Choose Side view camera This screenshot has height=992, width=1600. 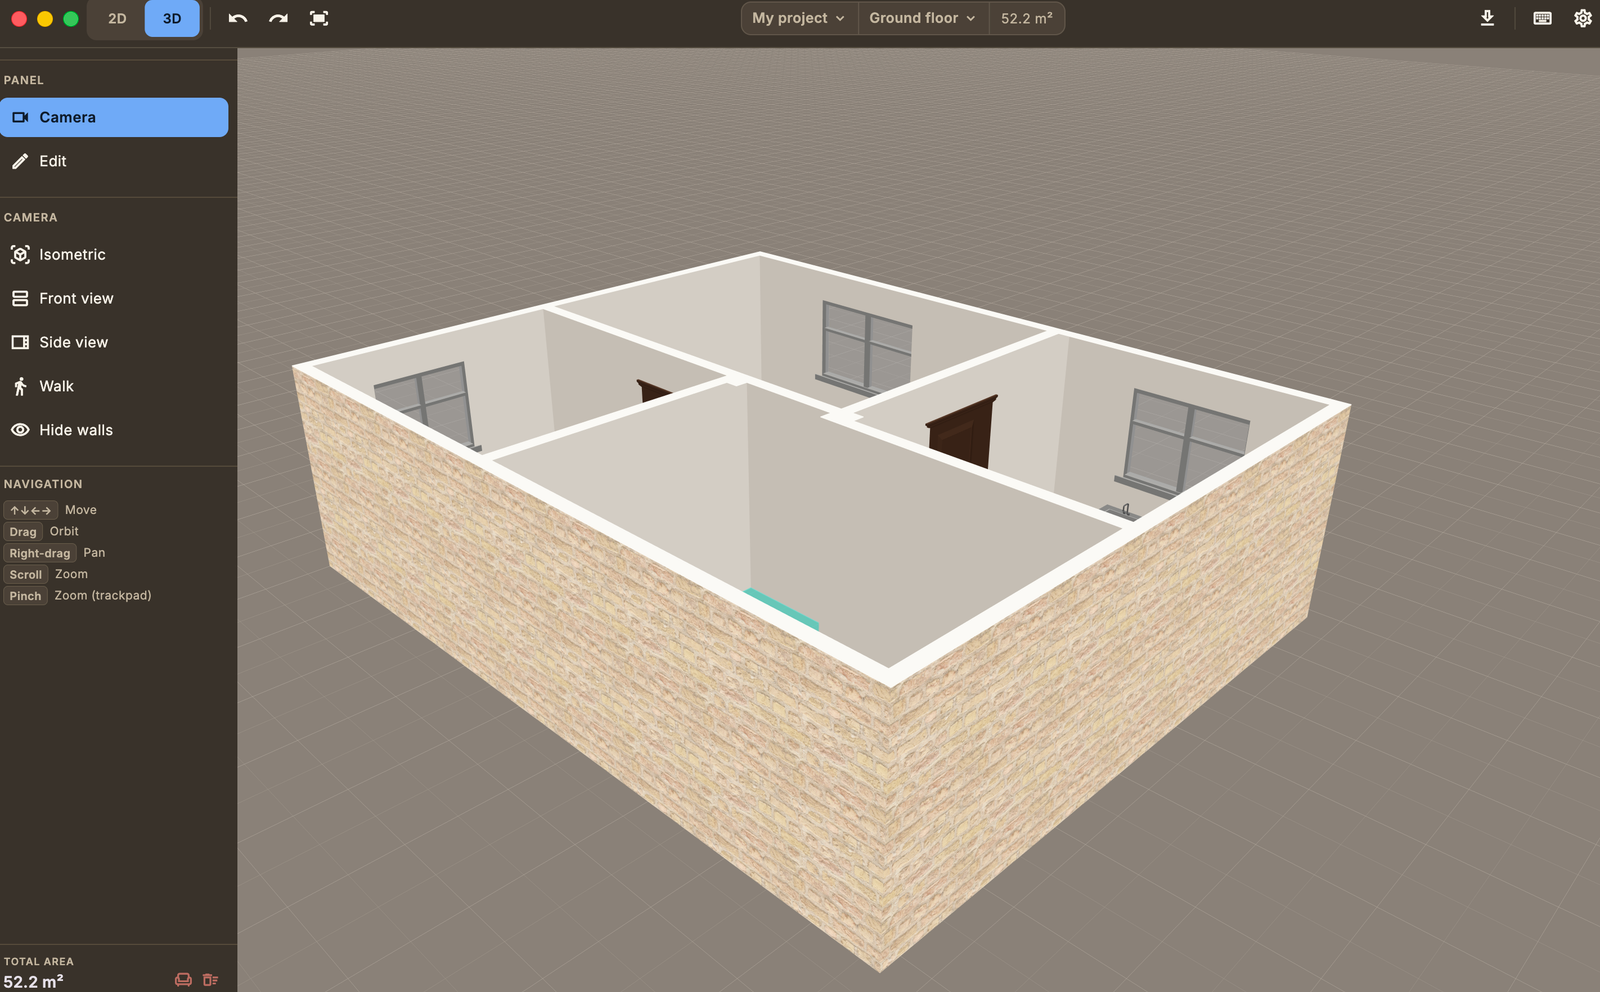114,342
